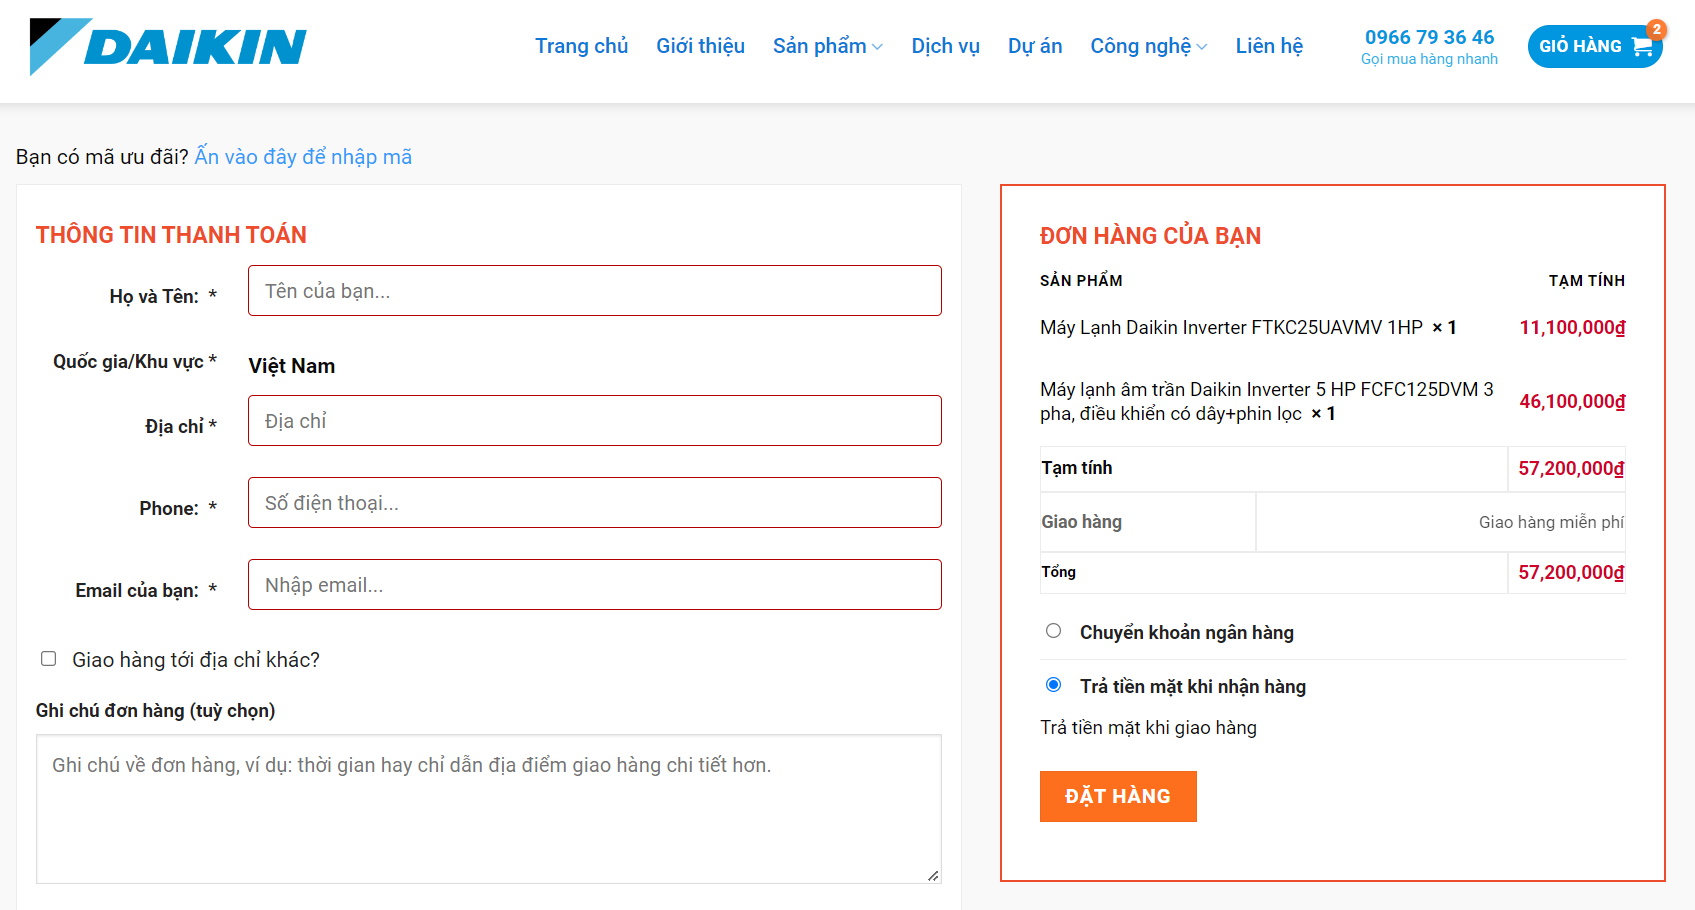Click the Email input field
This screenshot has height=910, width=1695.
[x=595, y=585]
